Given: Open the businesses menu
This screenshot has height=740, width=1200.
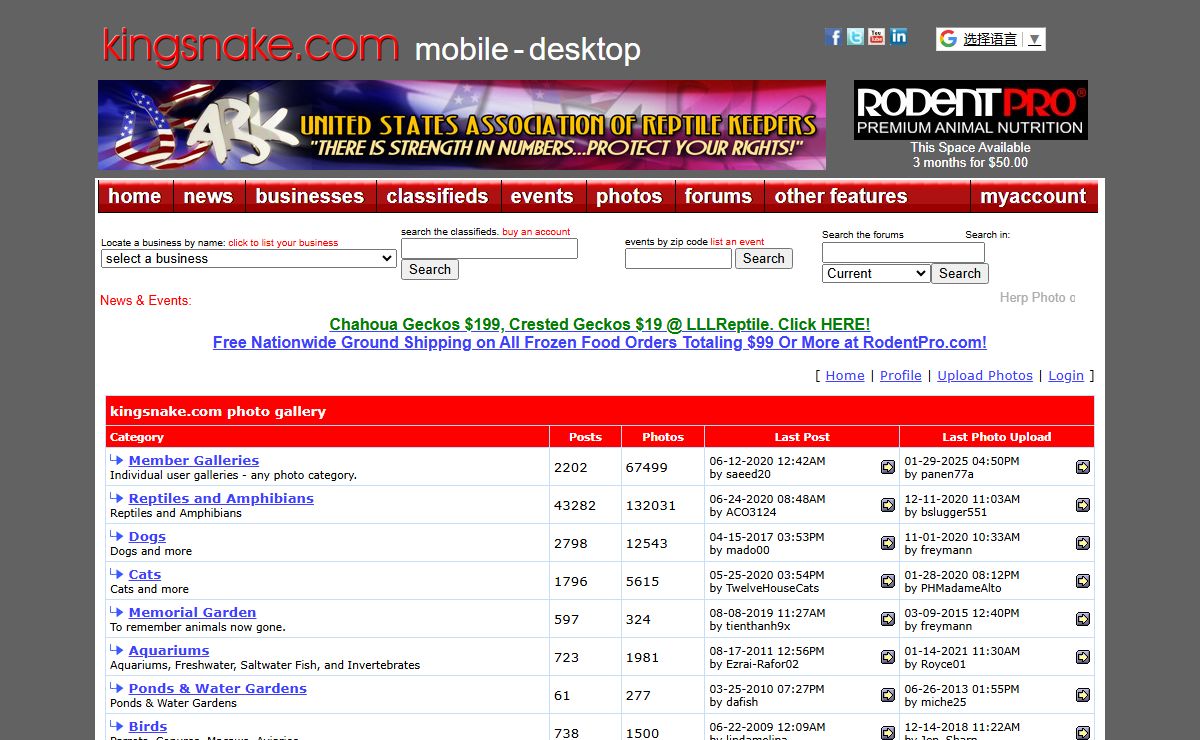Looking at the screenshot, I should 310,196.
